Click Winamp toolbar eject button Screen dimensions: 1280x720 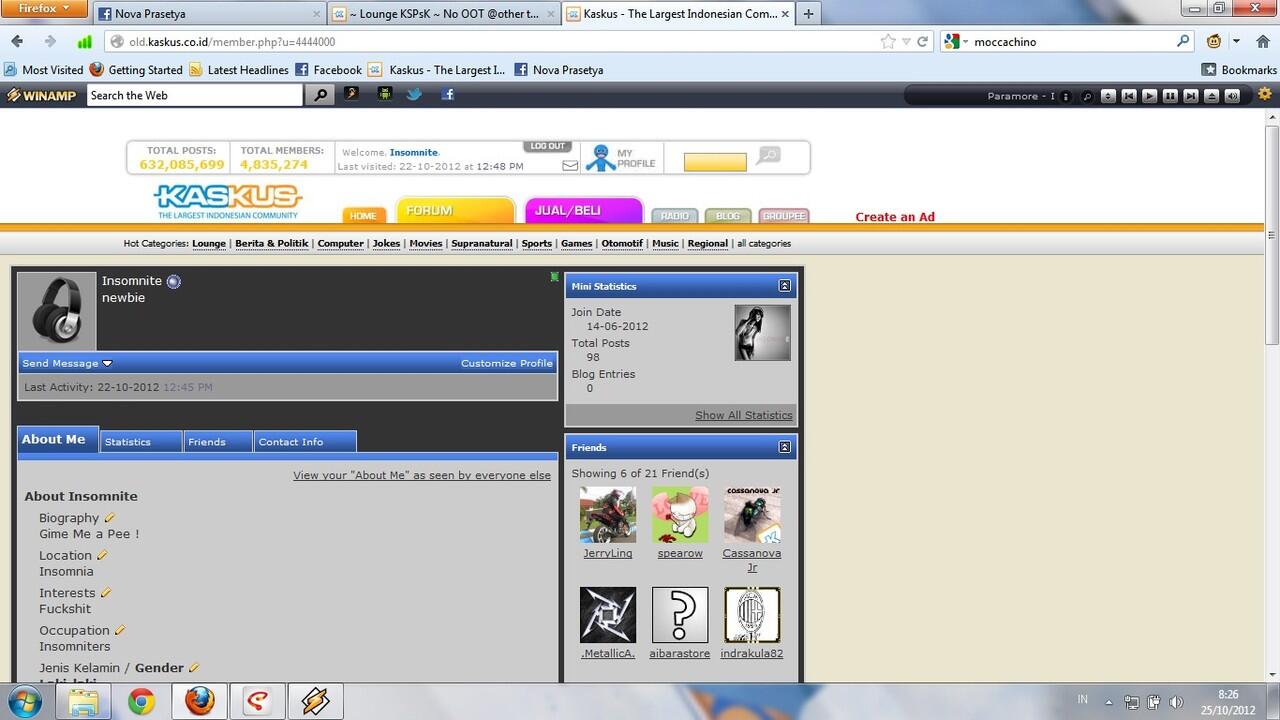tap(1211, 96)
